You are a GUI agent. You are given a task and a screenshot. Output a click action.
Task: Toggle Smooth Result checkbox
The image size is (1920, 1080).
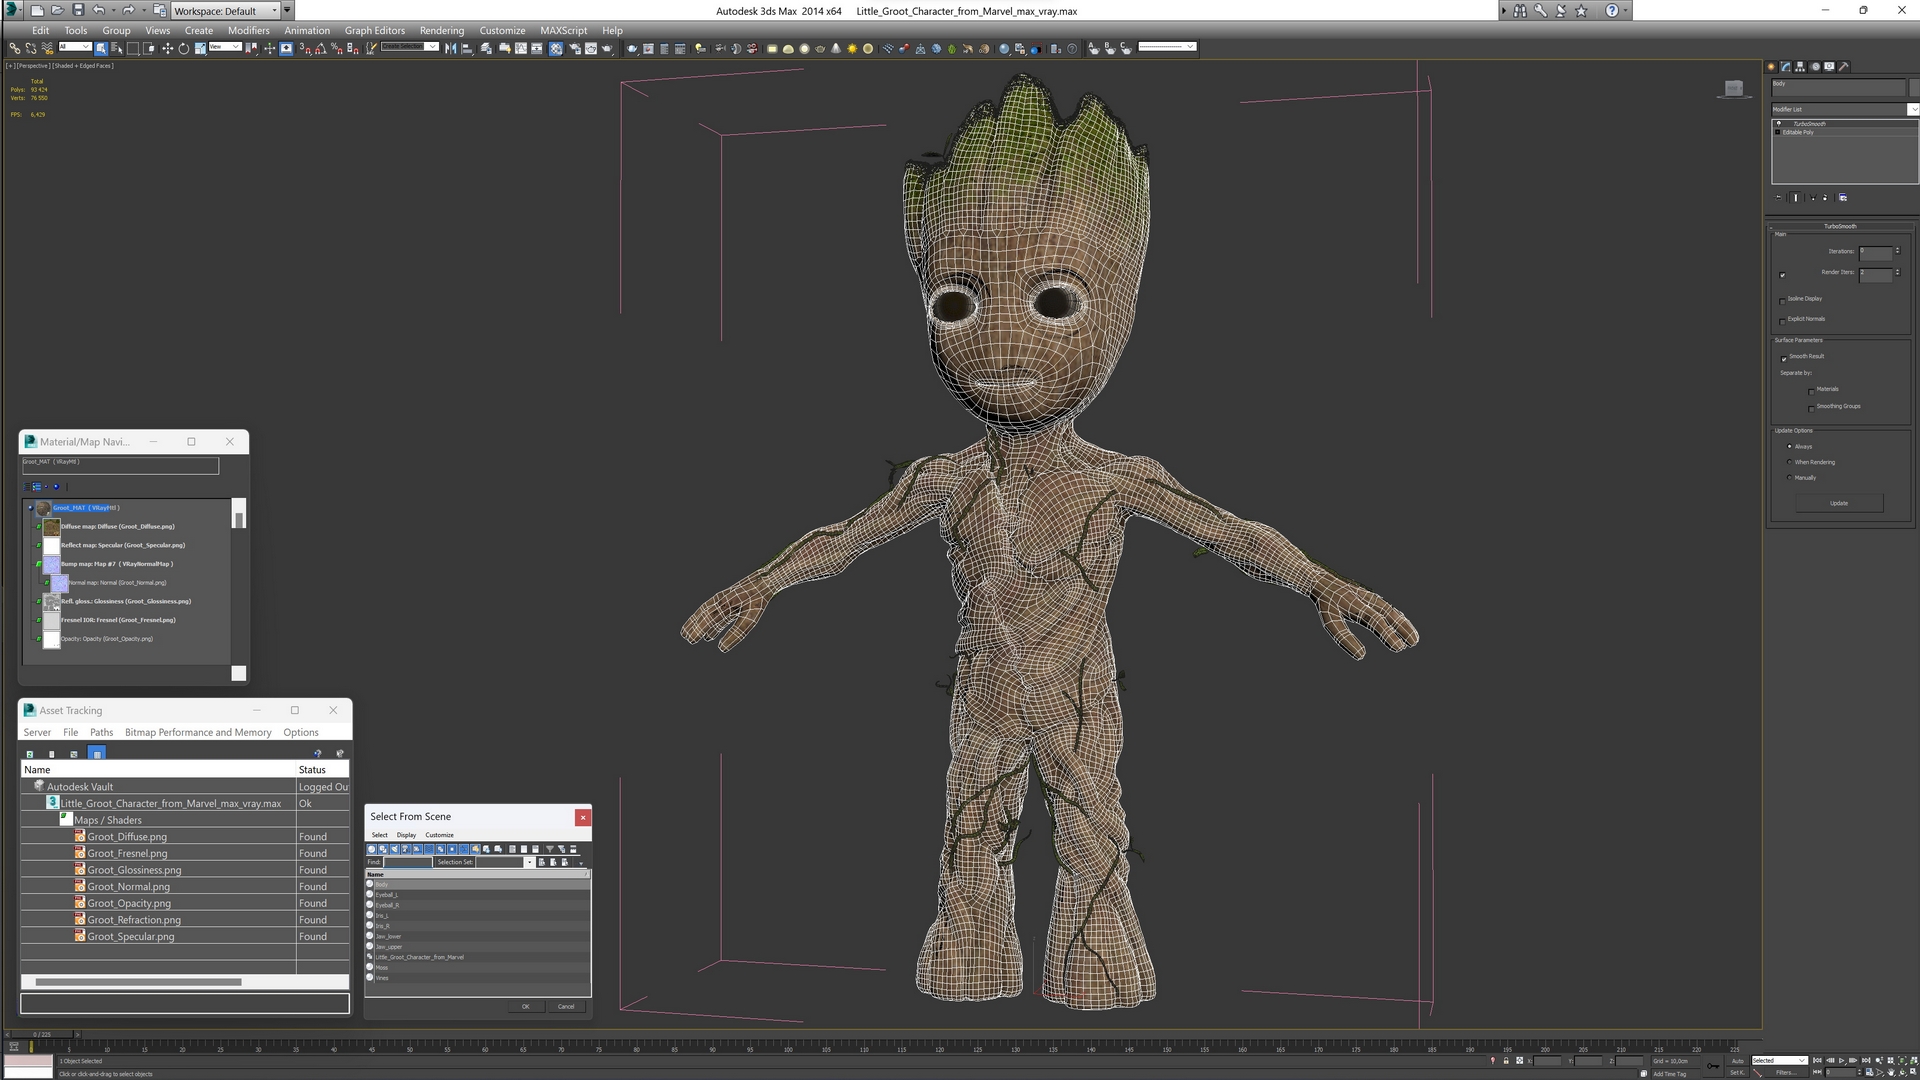click(1783, 358)
